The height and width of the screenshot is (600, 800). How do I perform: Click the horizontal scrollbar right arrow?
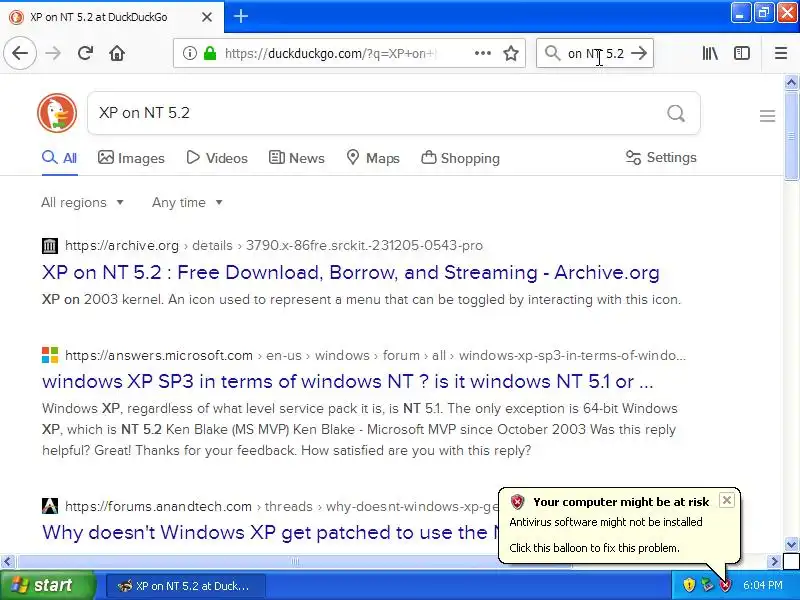coord(774,562)
